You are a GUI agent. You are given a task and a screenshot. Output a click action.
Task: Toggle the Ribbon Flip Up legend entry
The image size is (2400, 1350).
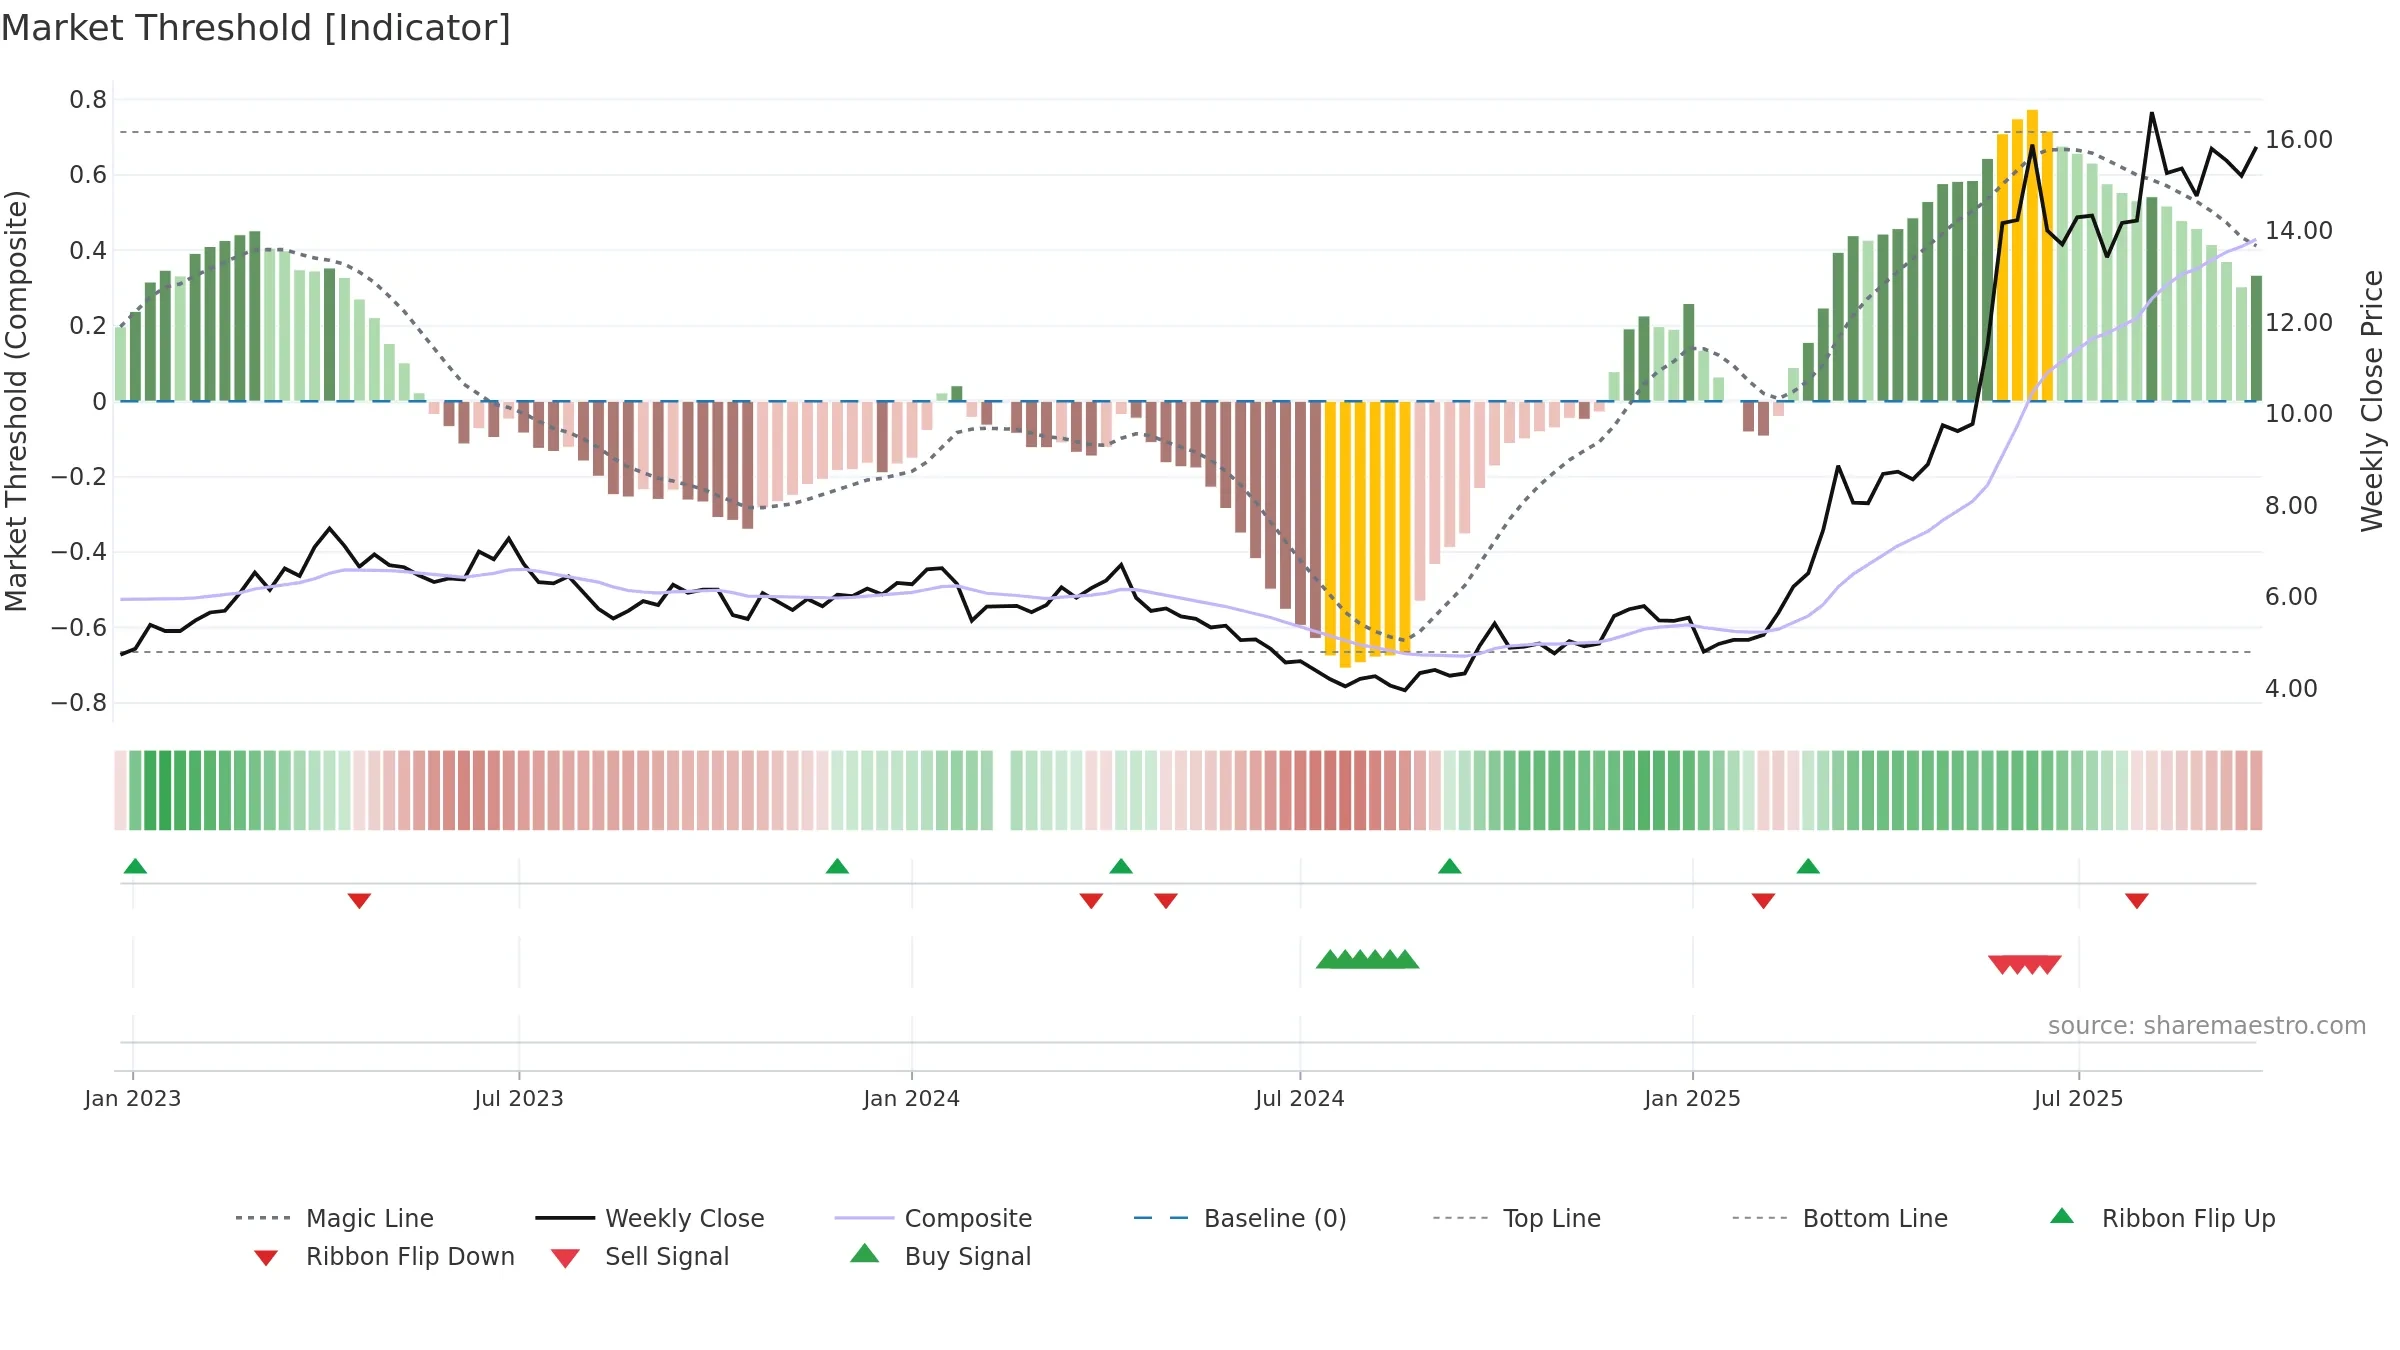[x=2162, y=1218]
